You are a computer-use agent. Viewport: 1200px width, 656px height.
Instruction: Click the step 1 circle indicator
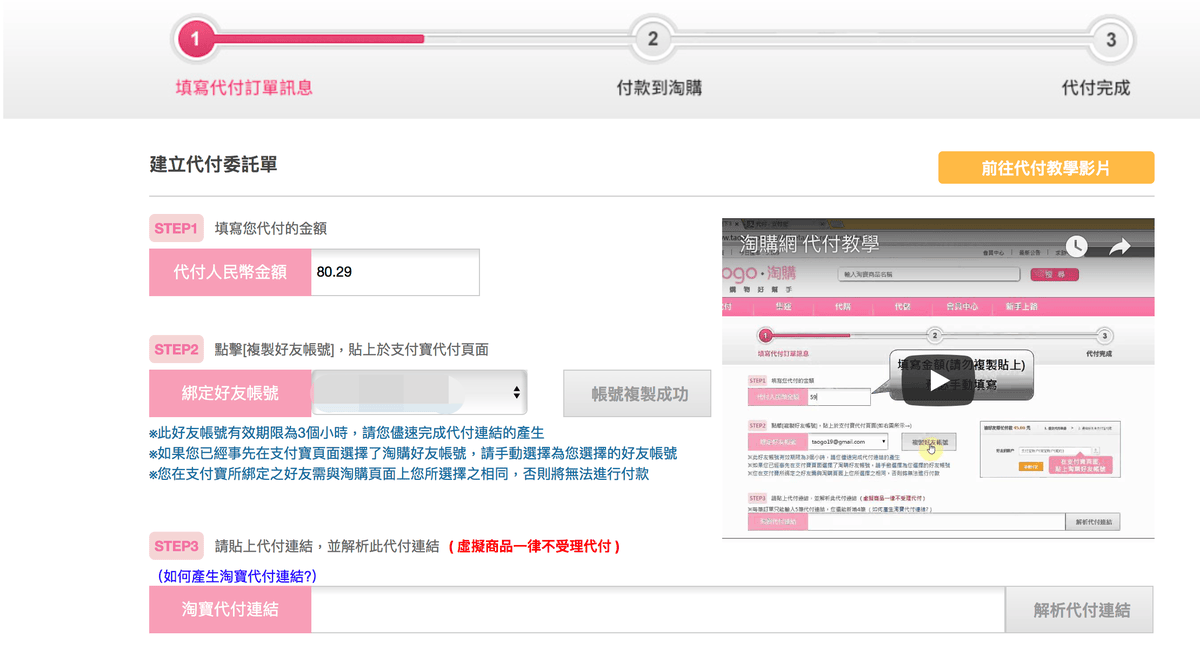pos(195,39)
